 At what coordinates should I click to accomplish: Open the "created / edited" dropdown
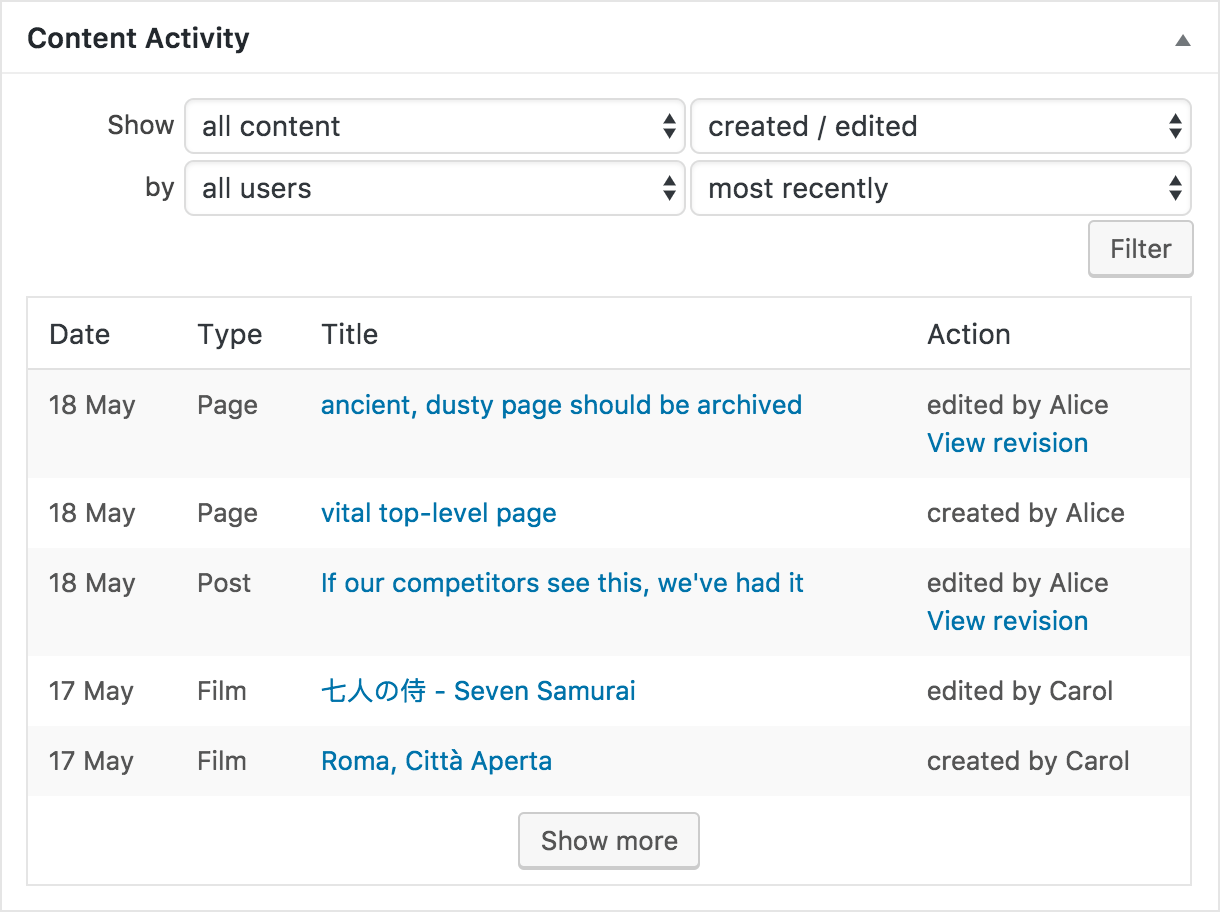click(x=940, y=126)
